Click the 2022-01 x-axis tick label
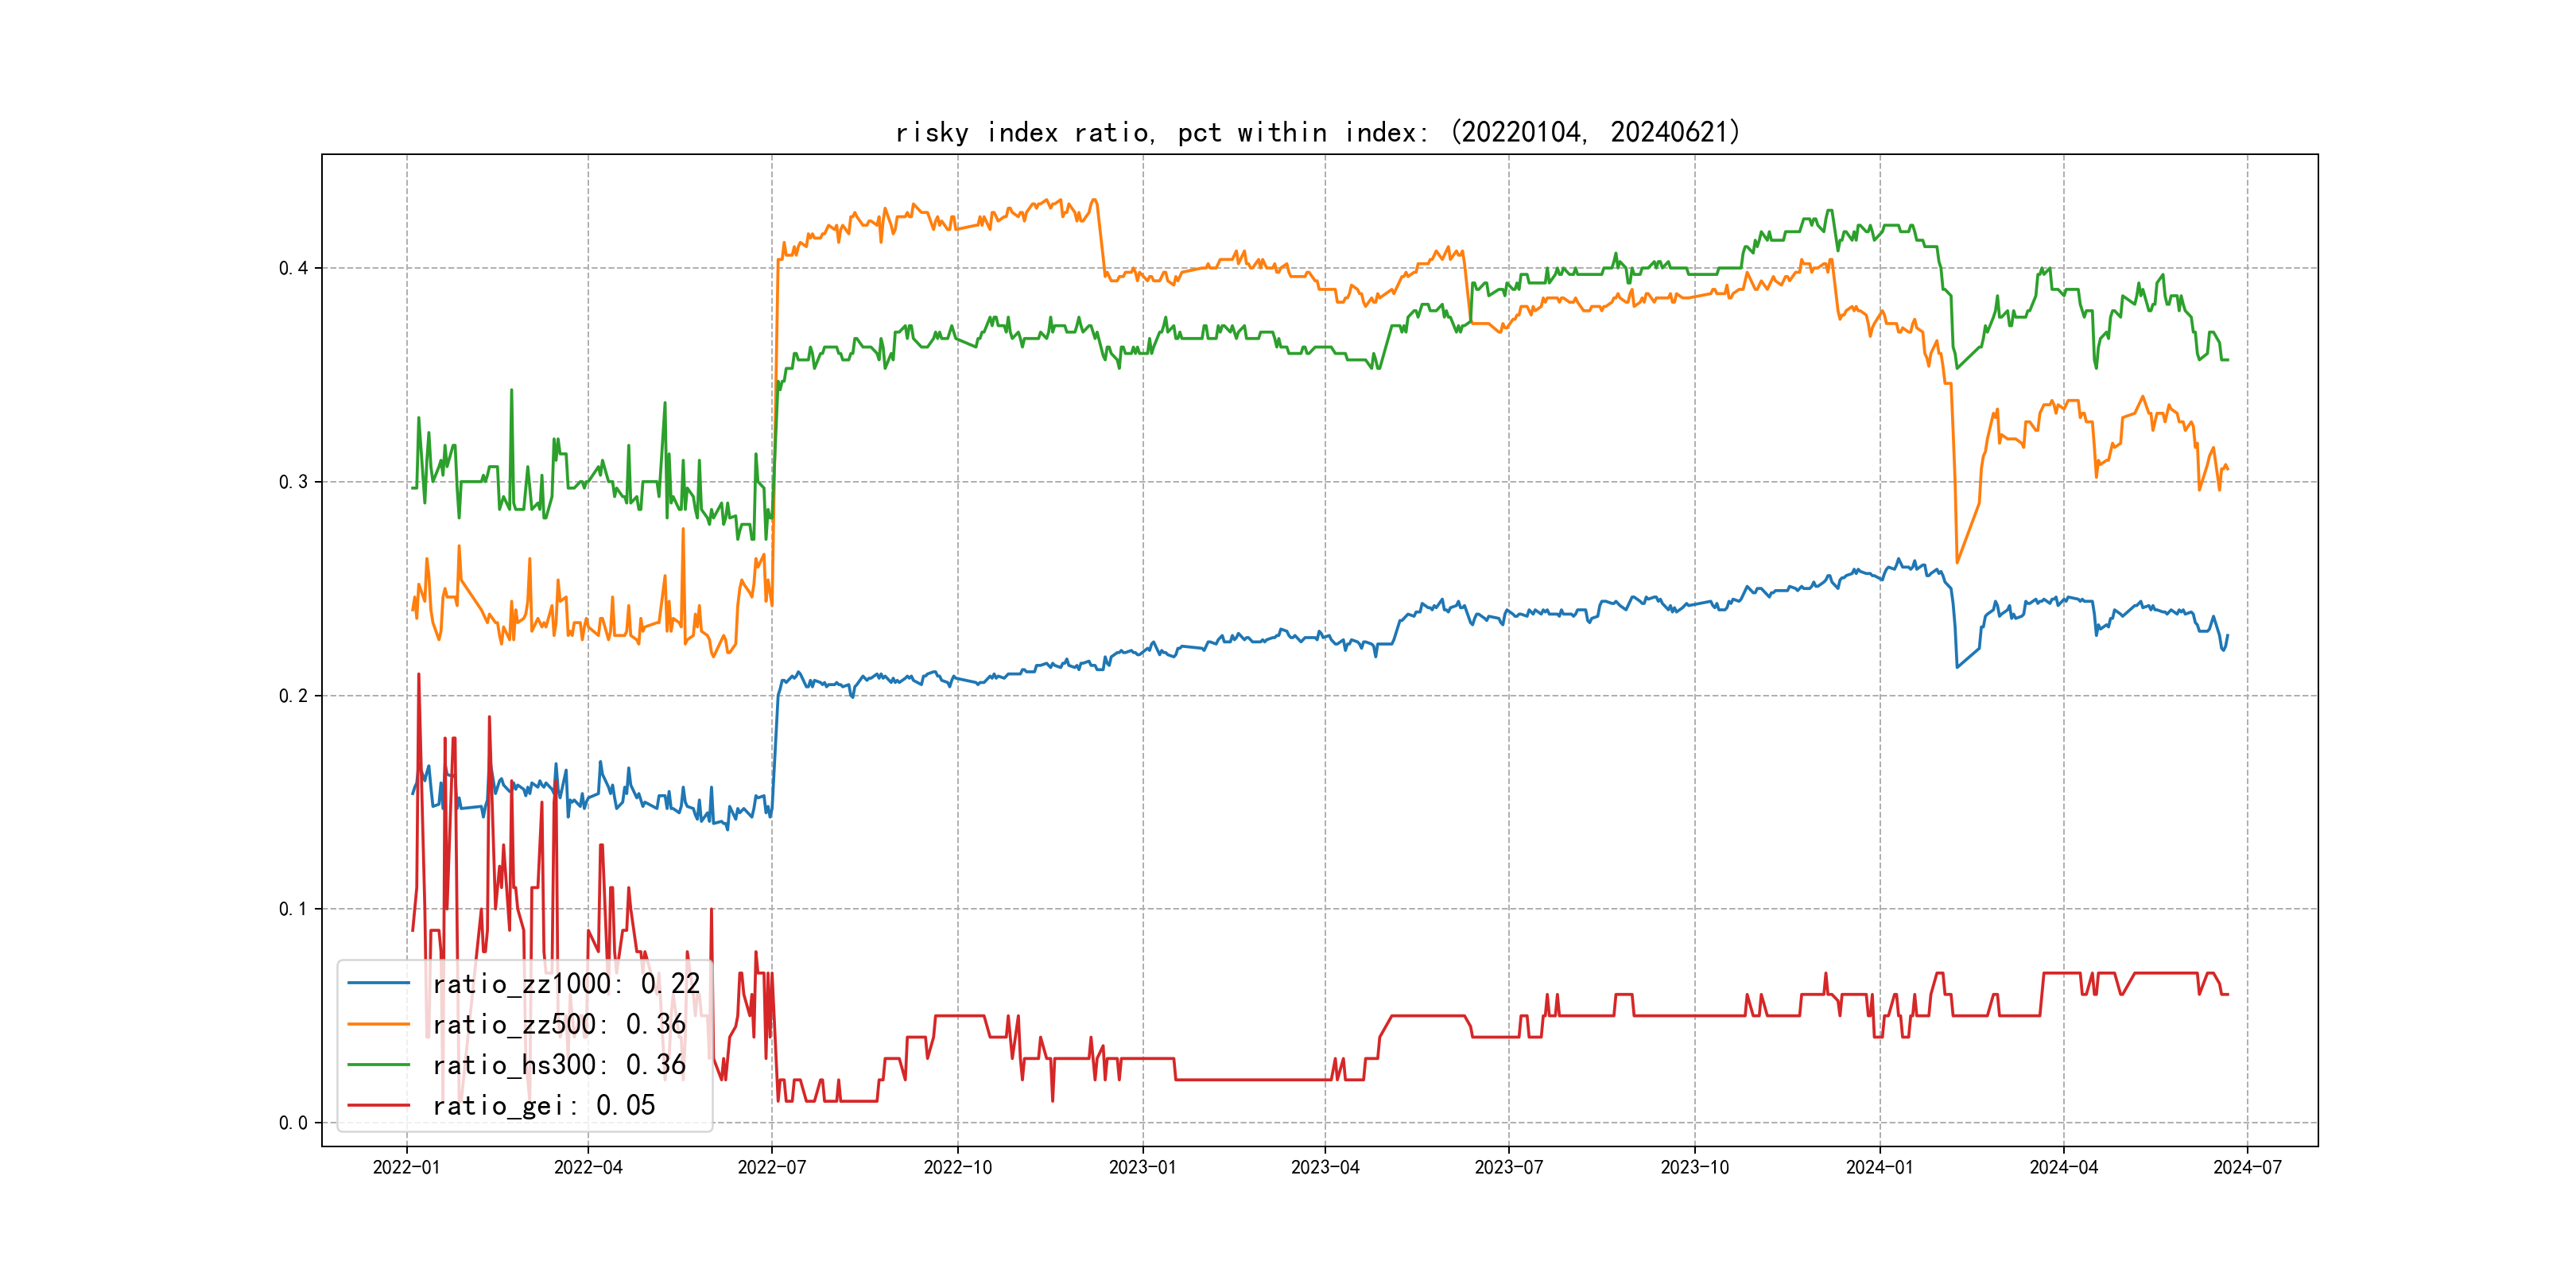Screen dimensions: 2576x1288 tap(406, 1167)
